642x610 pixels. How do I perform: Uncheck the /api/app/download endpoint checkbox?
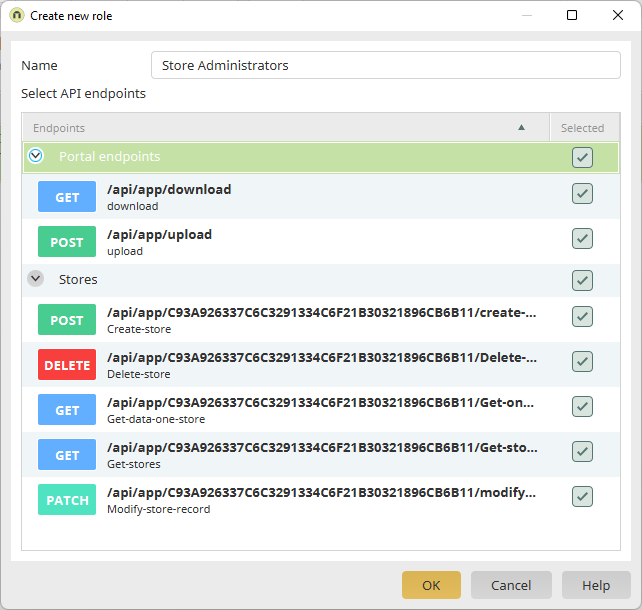[582, 194]
